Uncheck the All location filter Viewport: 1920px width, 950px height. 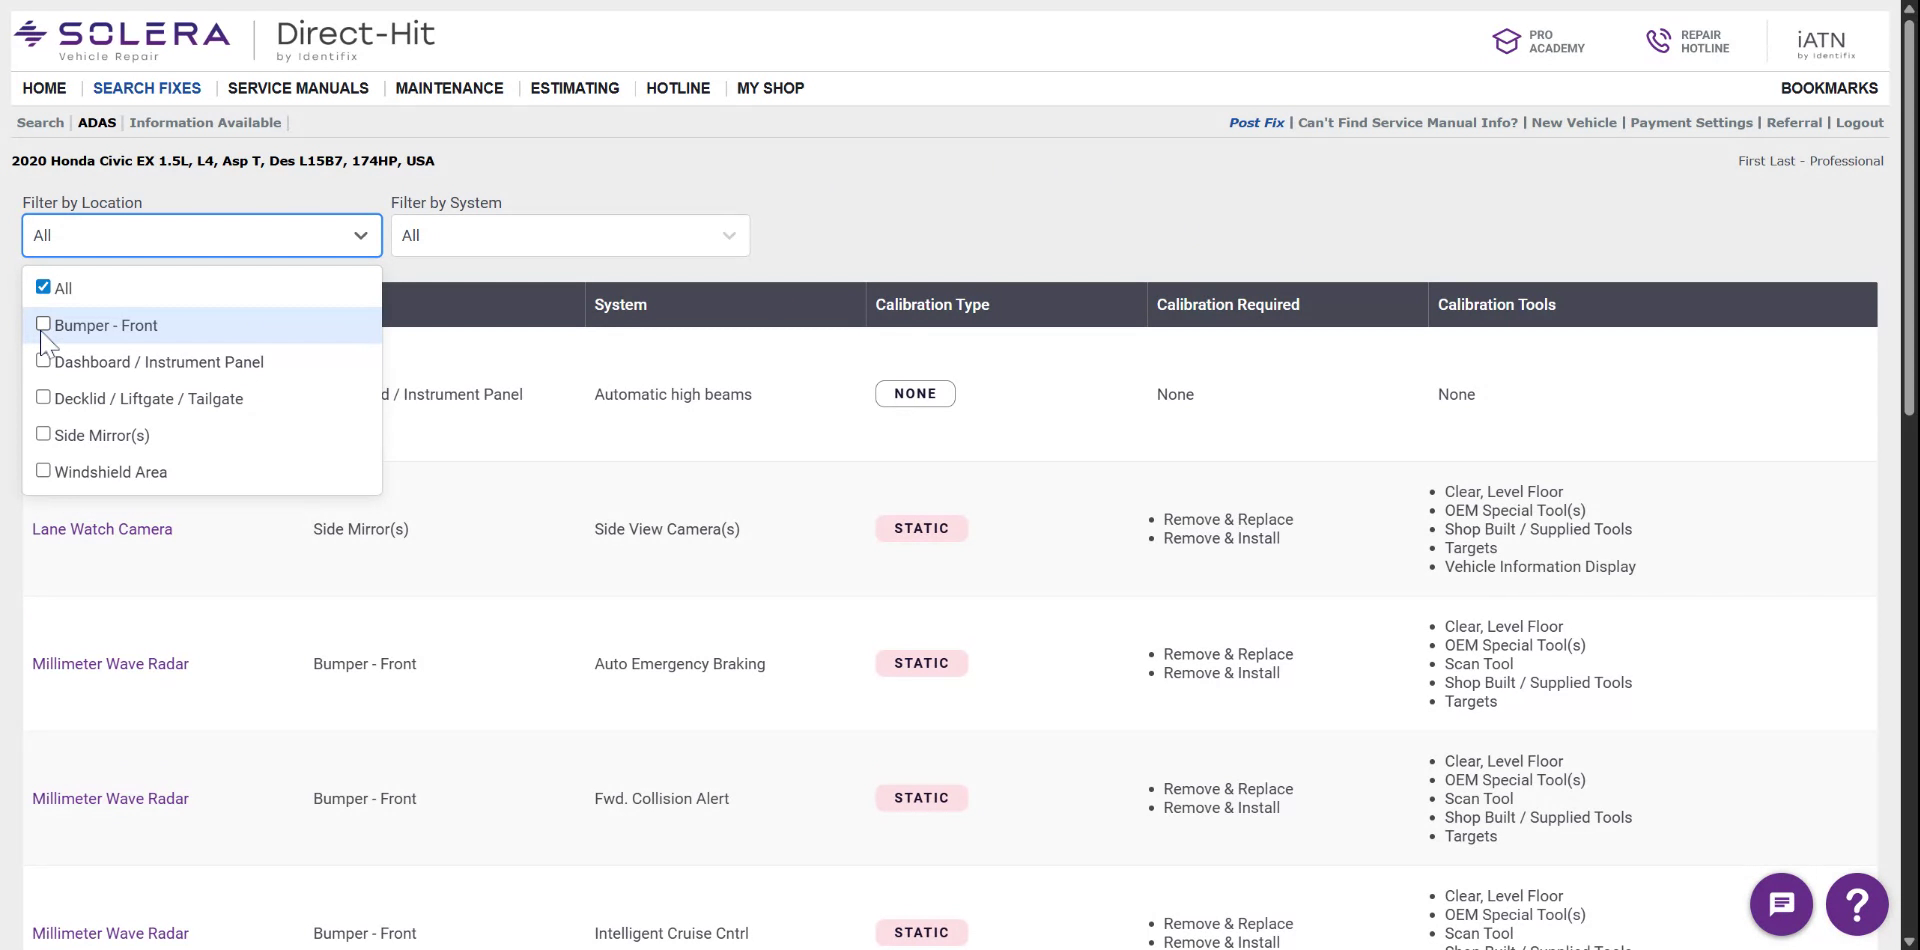pos(43,285)
